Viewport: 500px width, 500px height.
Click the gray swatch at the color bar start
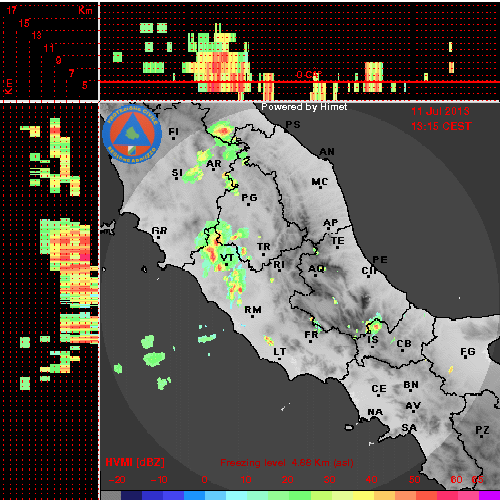pos(111,495)
